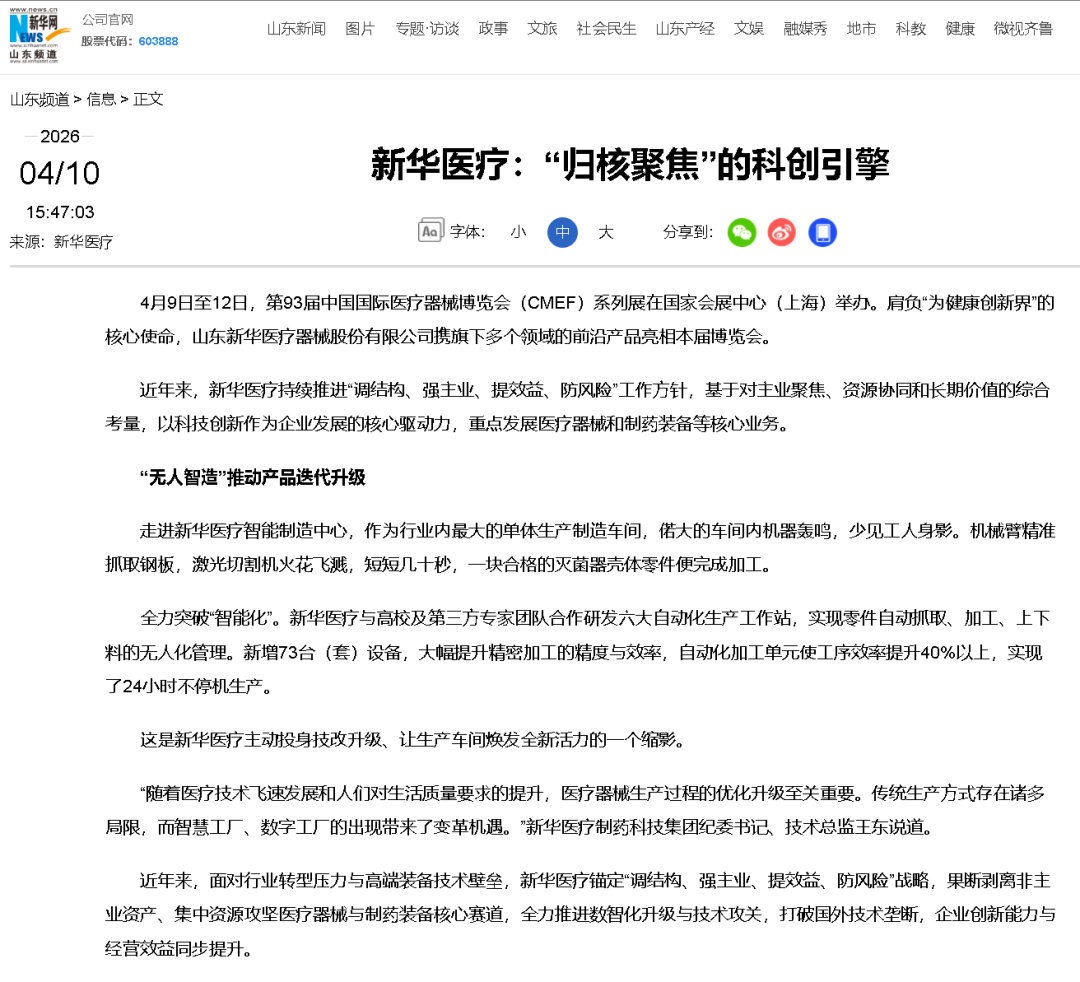The width and height of the screenshot is (1080, 982).
Task: Click paragraph starting 走进新华医疗智能制造中心
Action: pos(580,547)
